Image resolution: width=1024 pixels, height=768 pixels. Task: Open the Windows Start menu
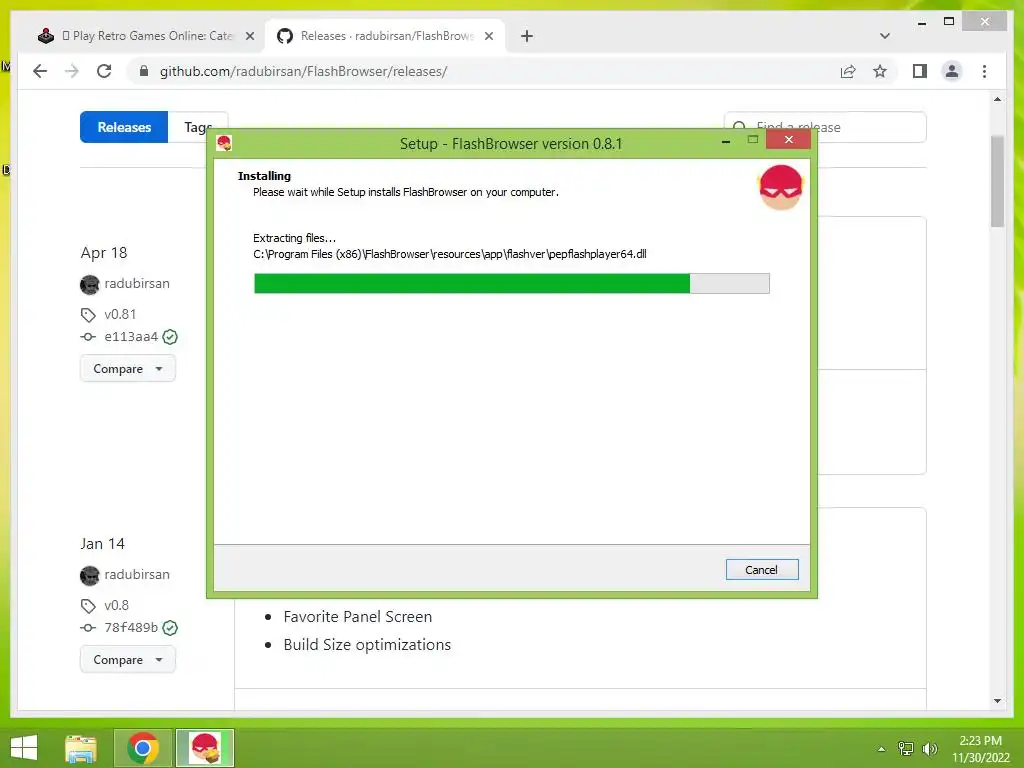click(x=24, y=748)
